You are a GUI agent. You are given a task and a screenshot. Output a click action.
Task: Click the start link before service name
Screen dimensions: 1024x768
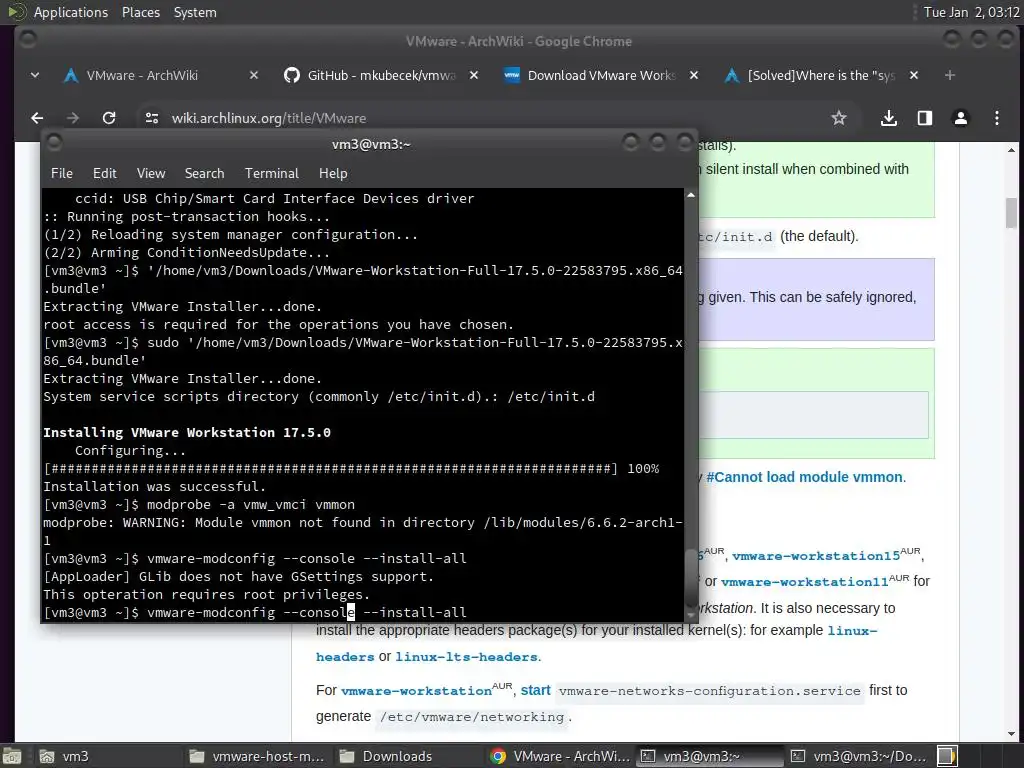536,690
